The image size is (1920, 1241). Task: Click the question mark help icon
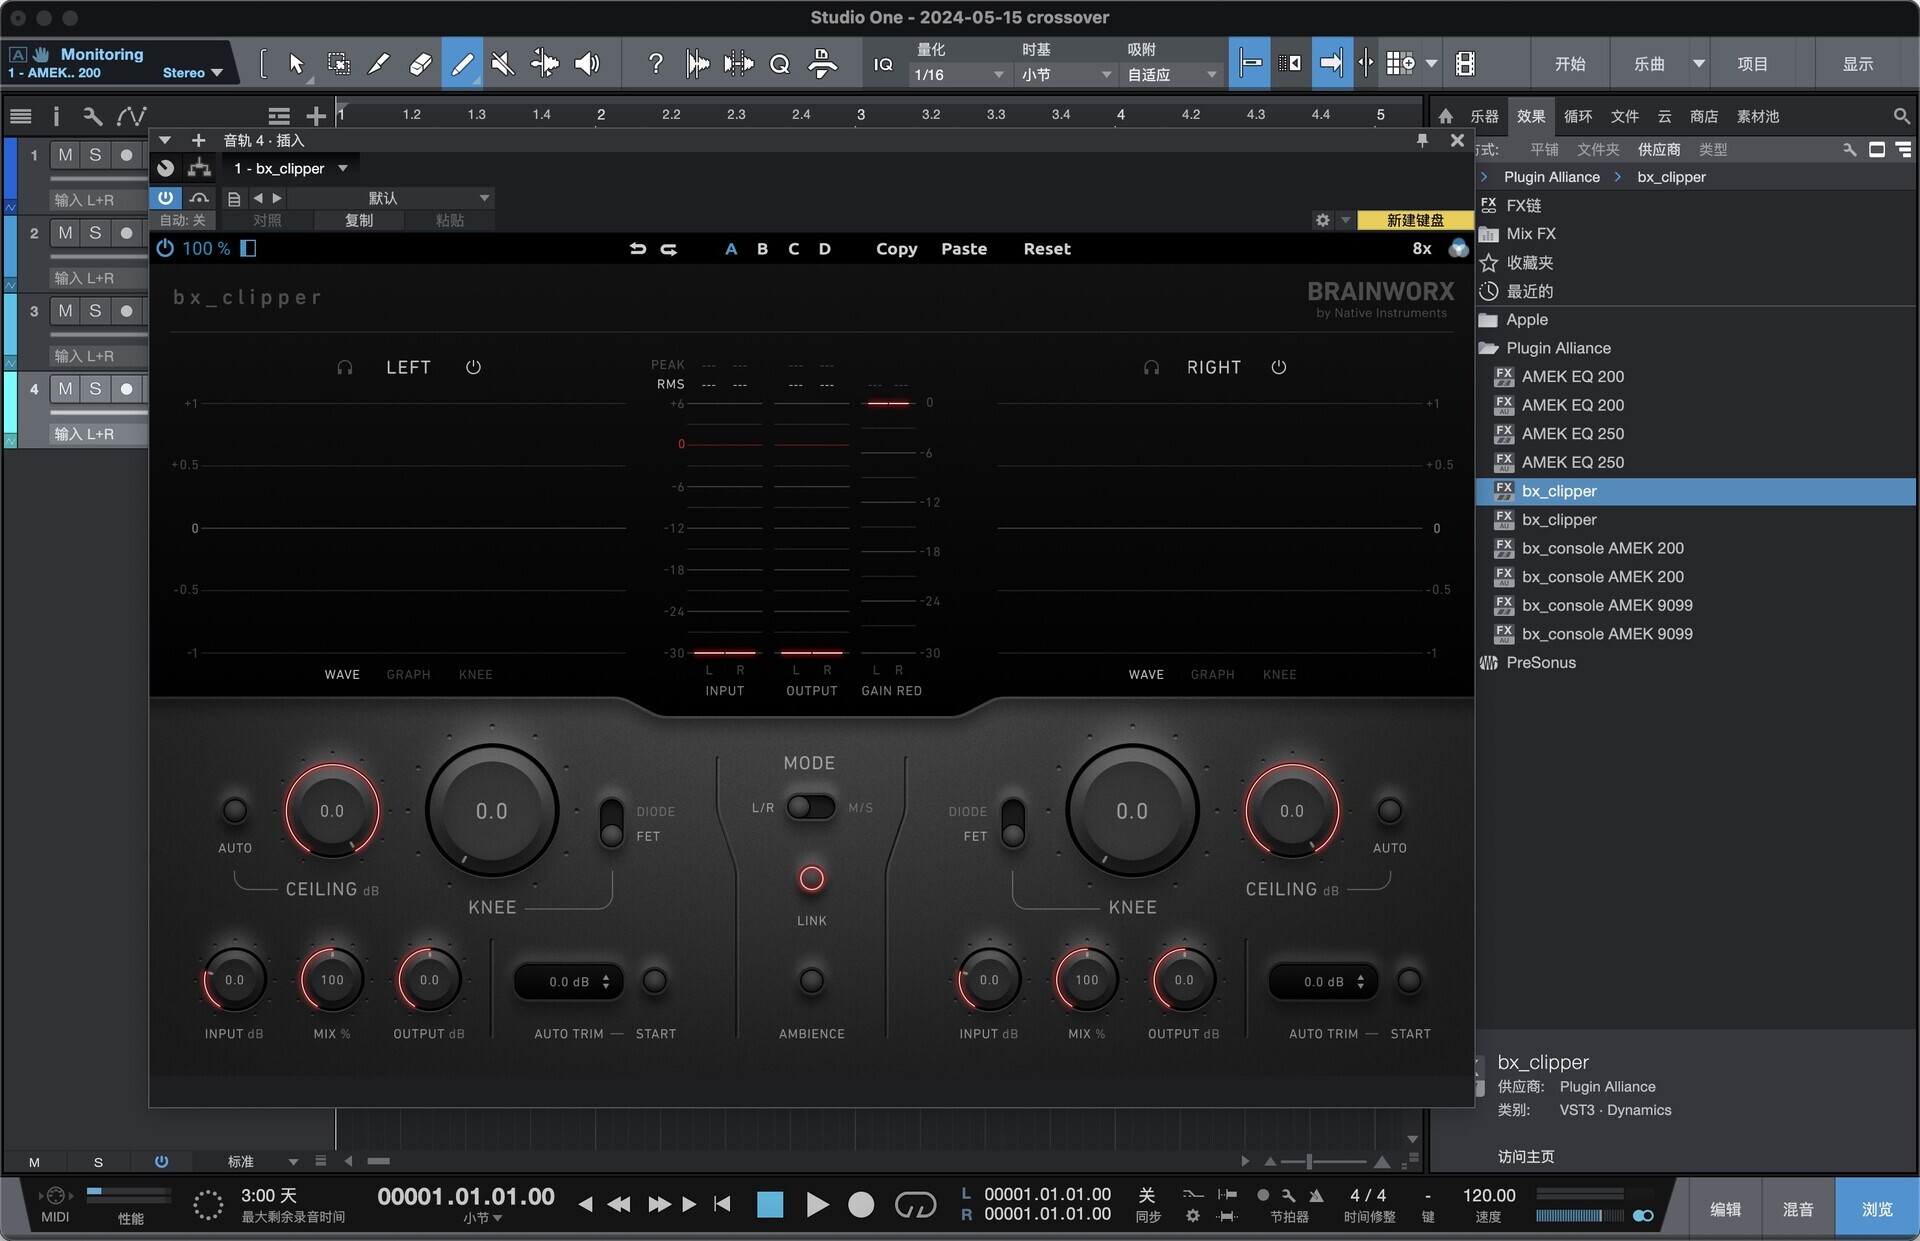click(x=655, y=64)
